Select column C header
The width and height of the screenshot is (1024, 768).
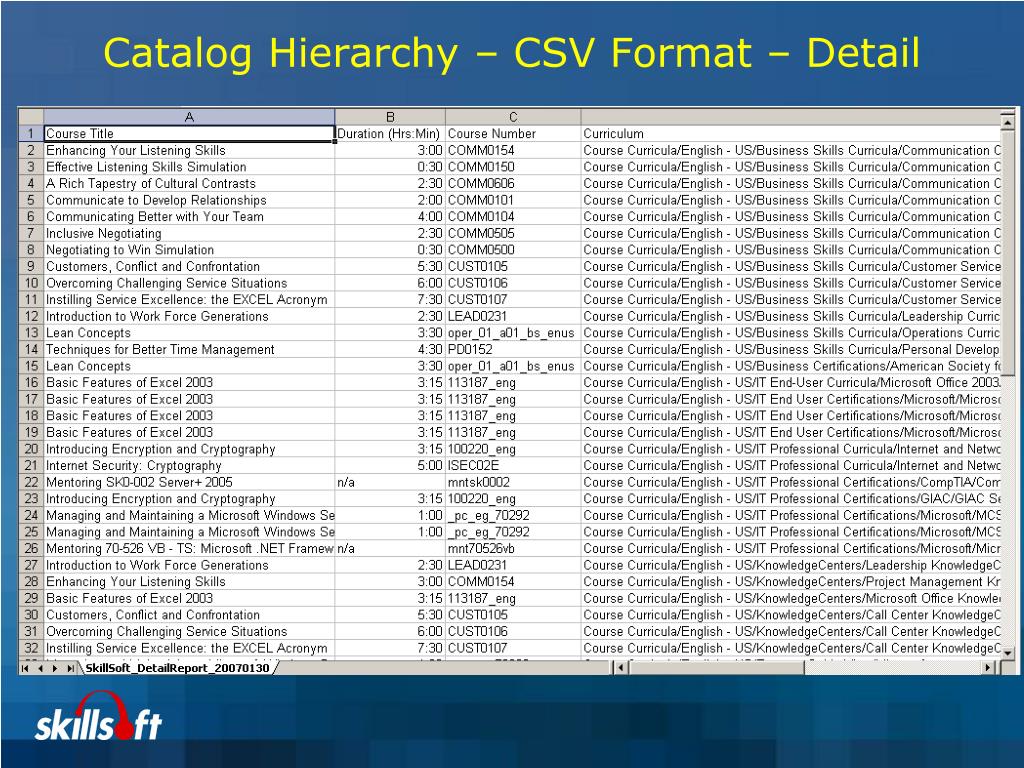513,117
